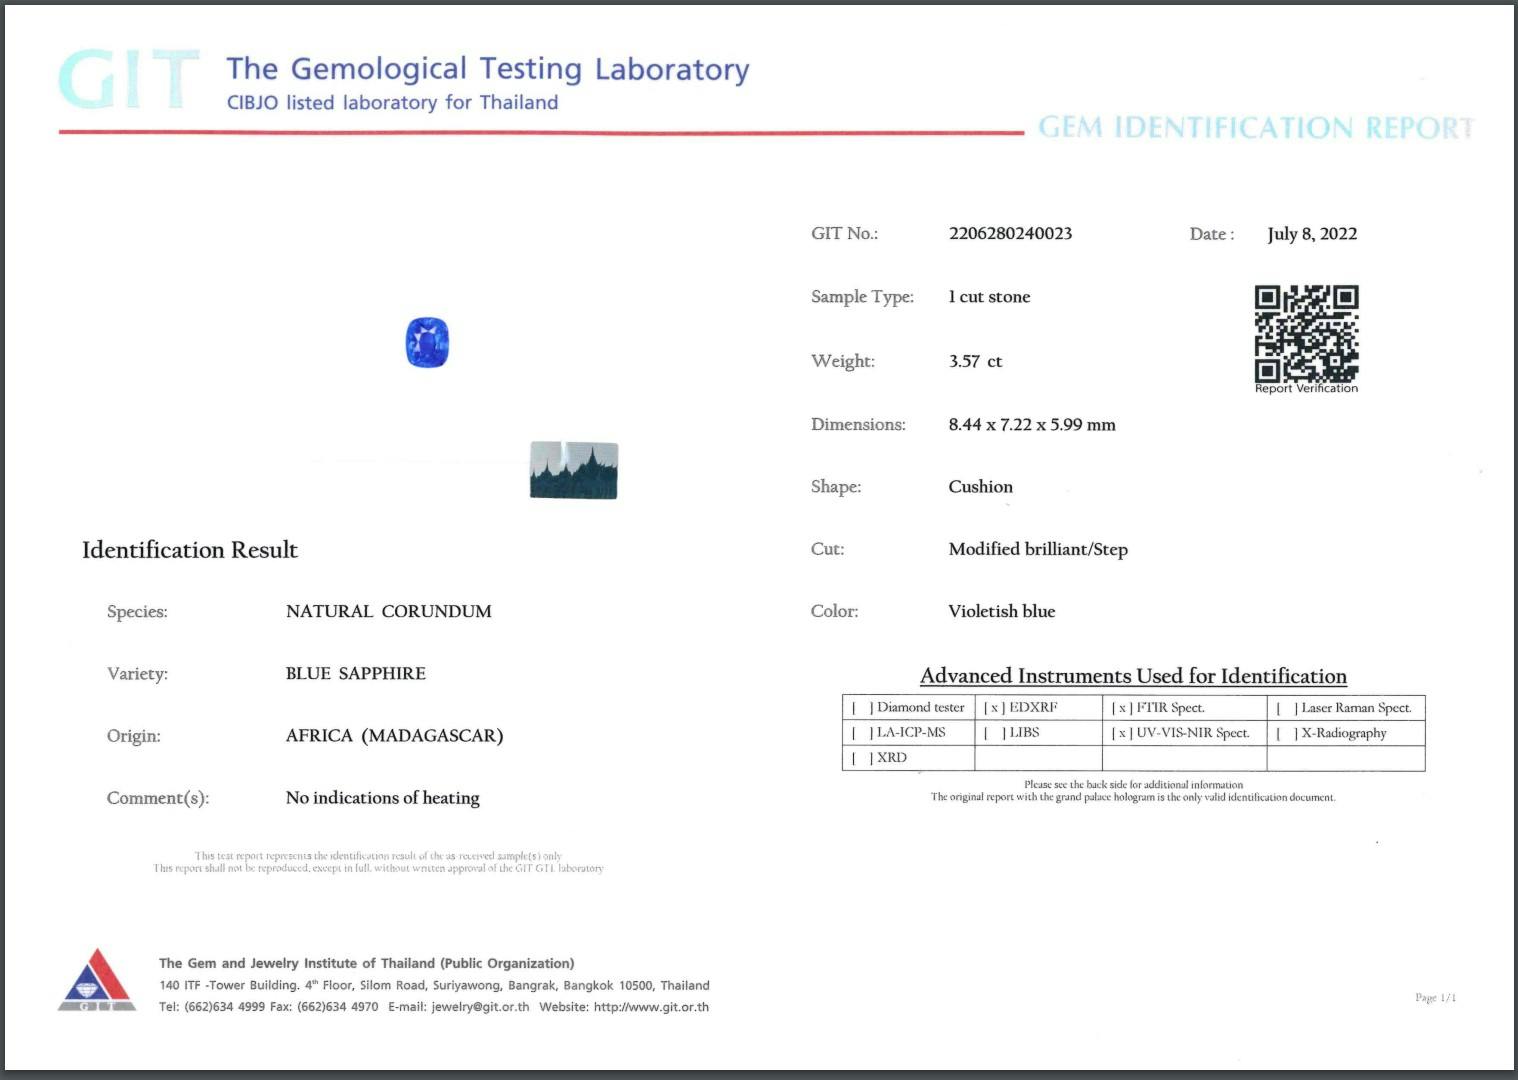Toggle the Diamond tester checkbox

(862, 708)
